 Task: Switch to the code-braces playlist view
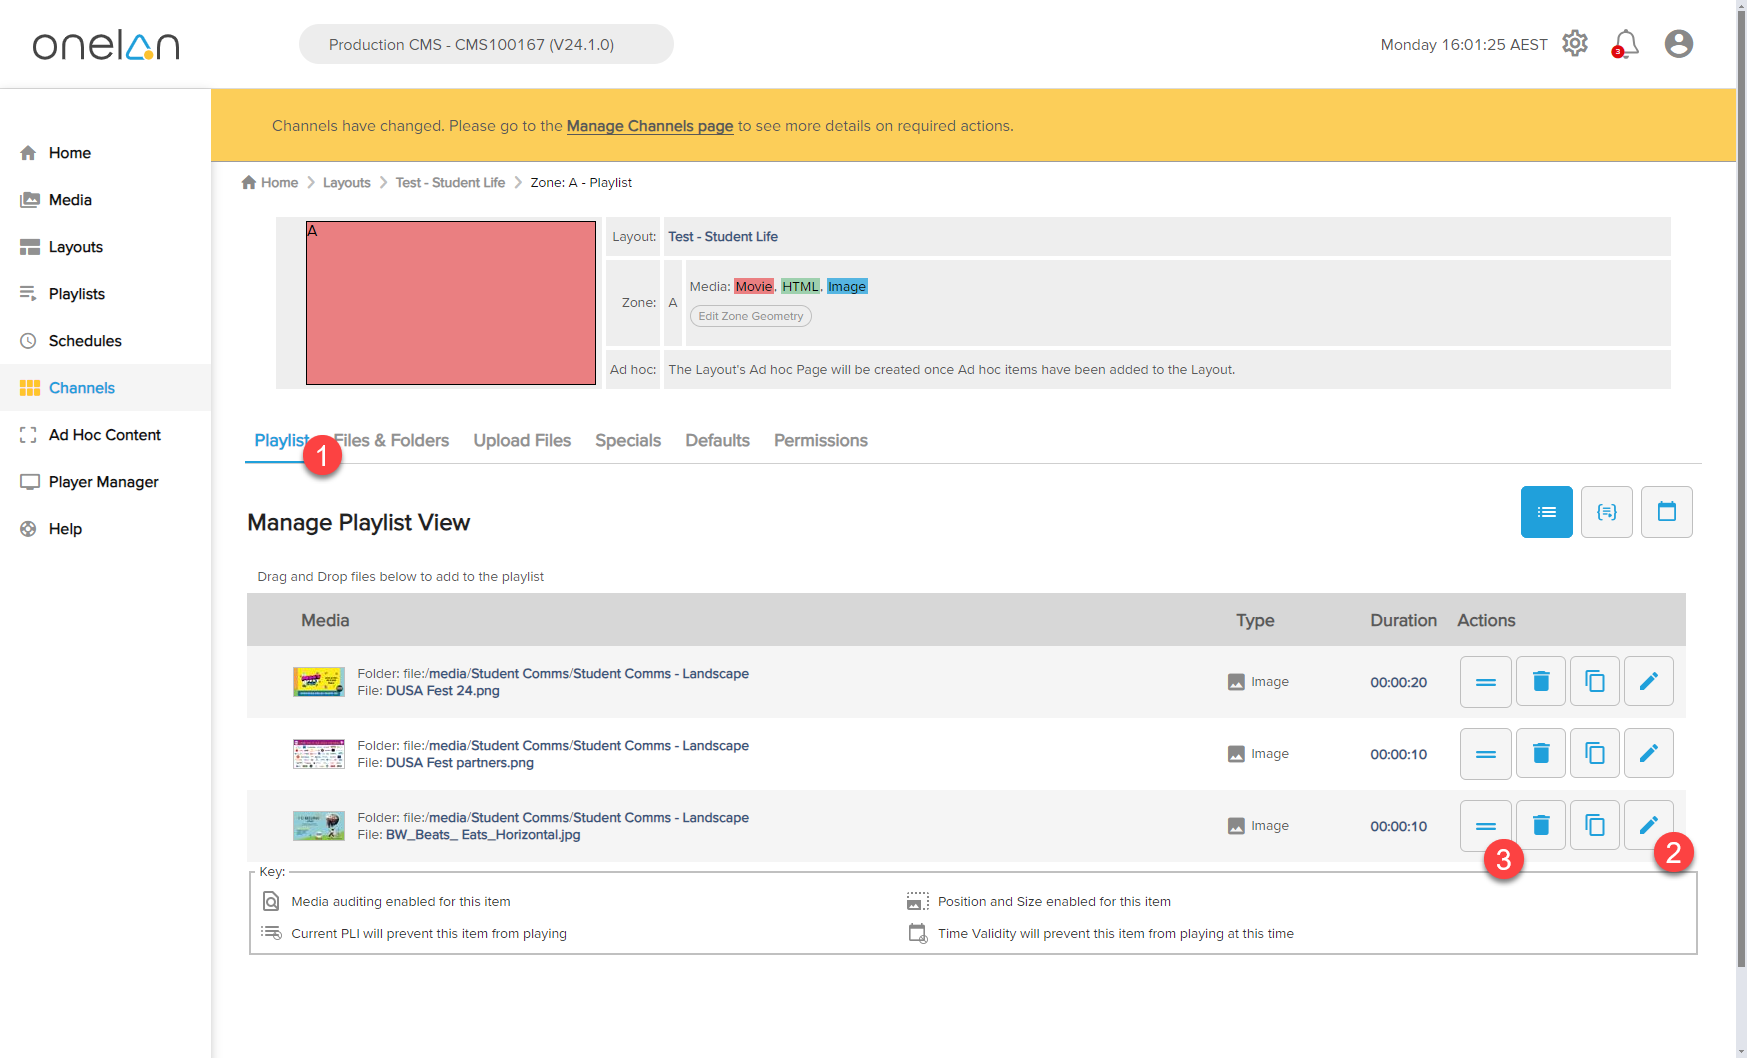coord(1606,512)
